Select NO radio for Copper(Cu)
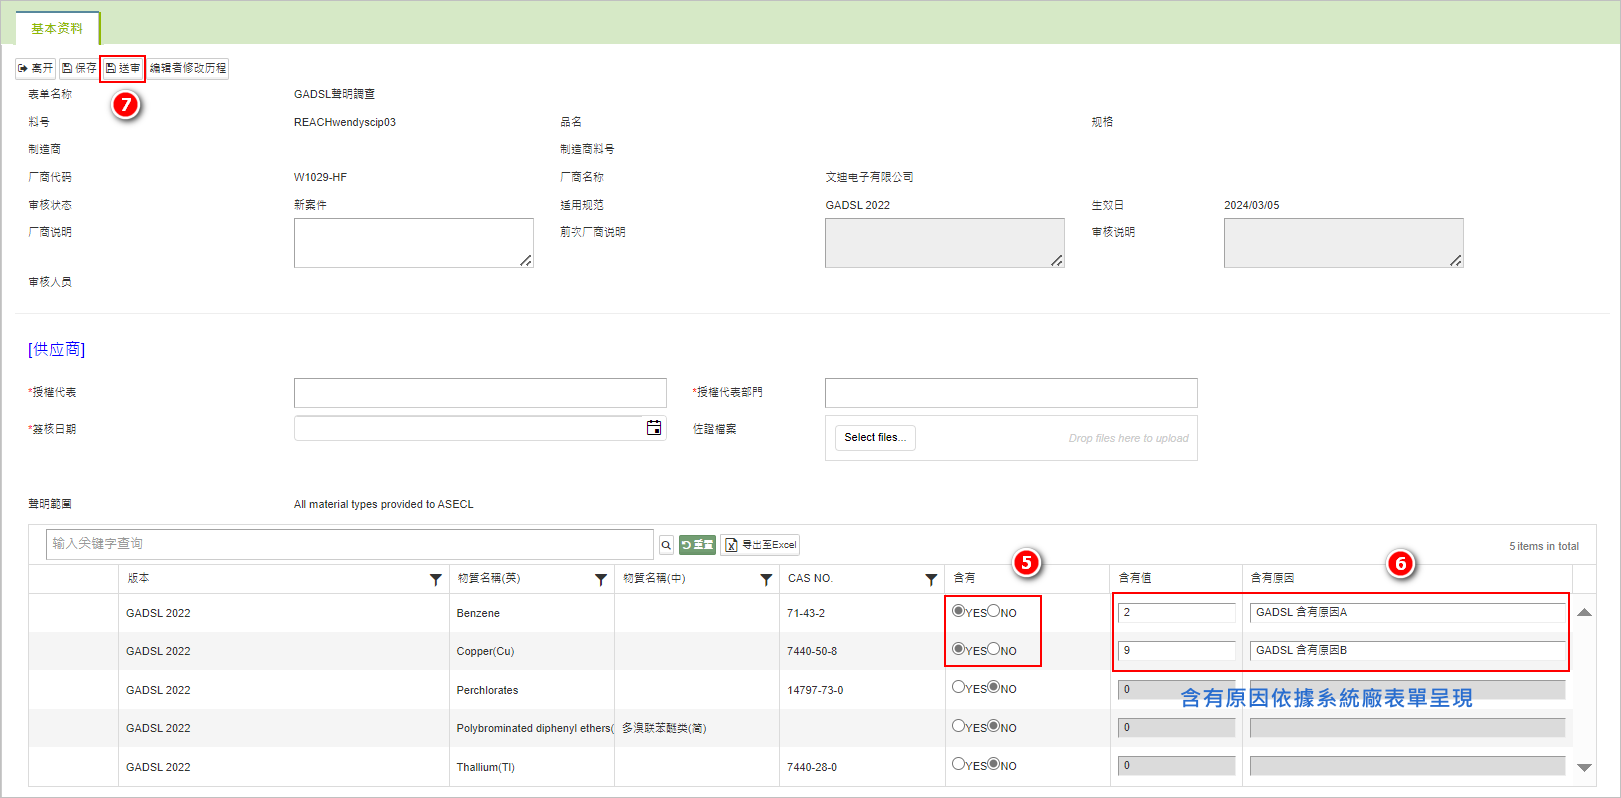The width and height of the screenshot is (1621, 798). click(x=994, y=649)
